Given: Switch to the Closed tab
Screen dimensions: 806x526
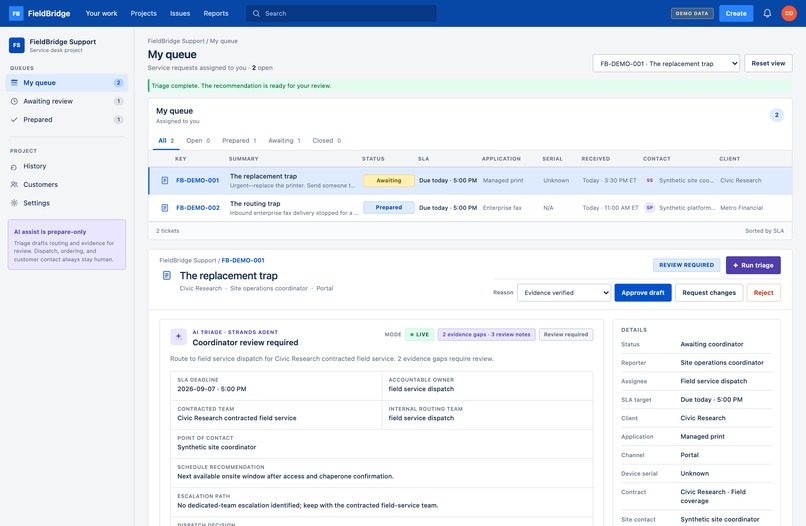Looking at the screenshot, I should coord(326,140).
